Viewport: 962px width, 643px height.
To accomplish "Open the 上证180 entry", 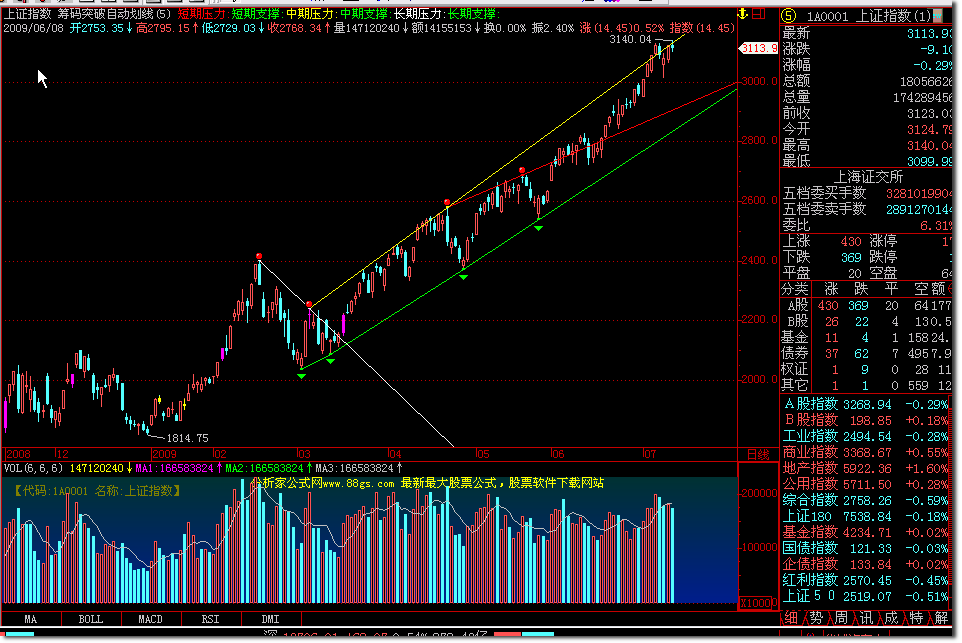I will click(x=867, y=516).
